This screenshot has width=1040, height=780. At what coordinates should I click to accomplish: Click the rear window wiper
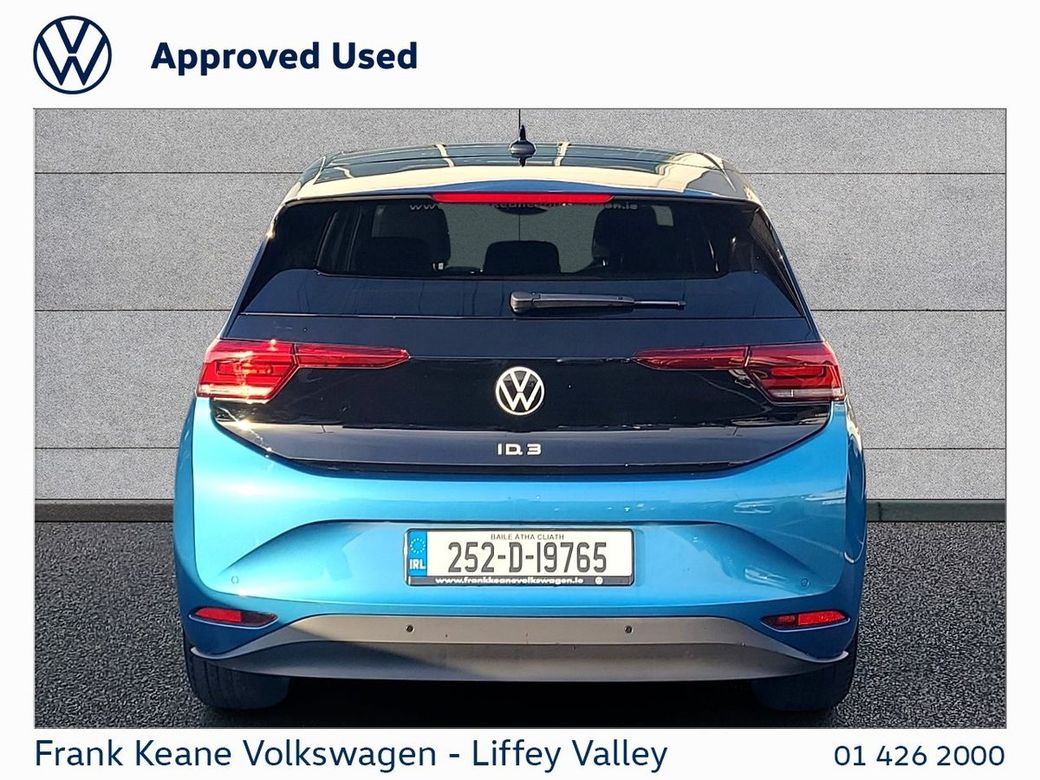point(596,302)
